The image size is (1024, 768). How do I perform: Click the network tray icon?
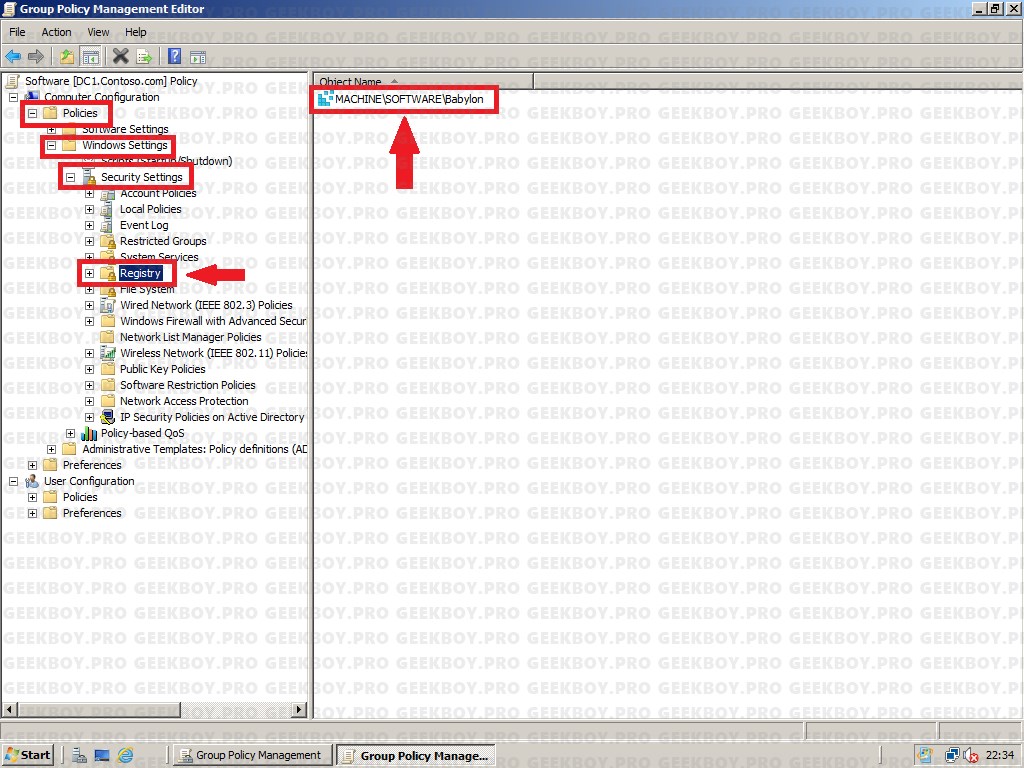pos(953,756)
